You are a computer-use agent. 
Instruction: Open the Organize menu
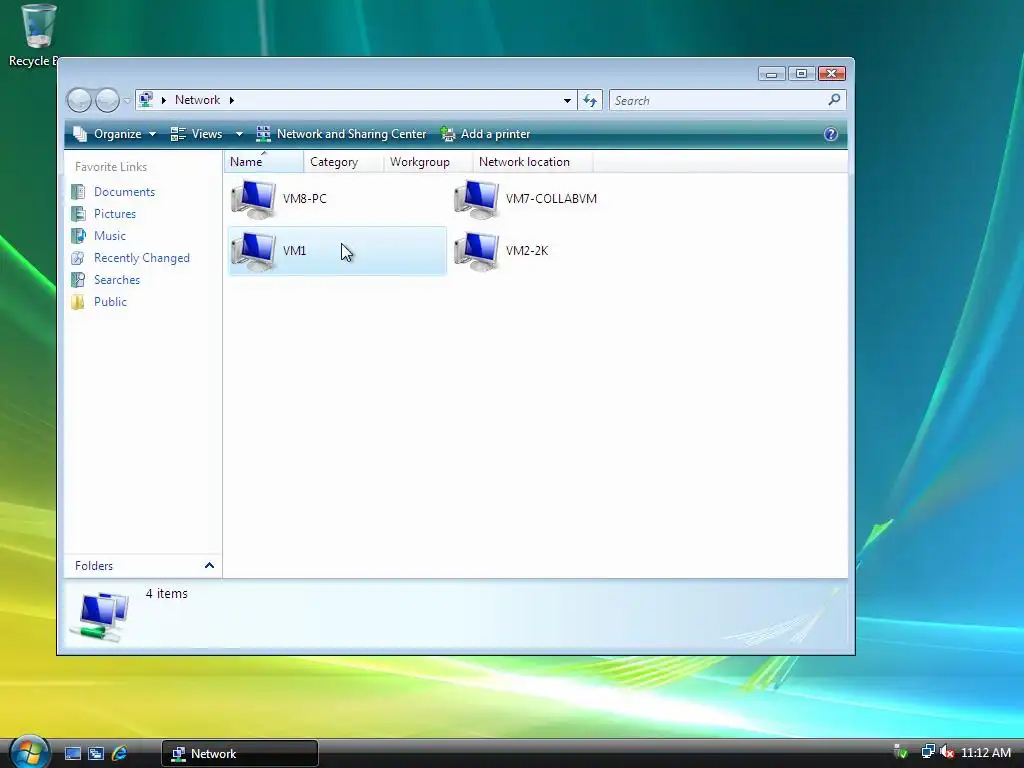115,134
